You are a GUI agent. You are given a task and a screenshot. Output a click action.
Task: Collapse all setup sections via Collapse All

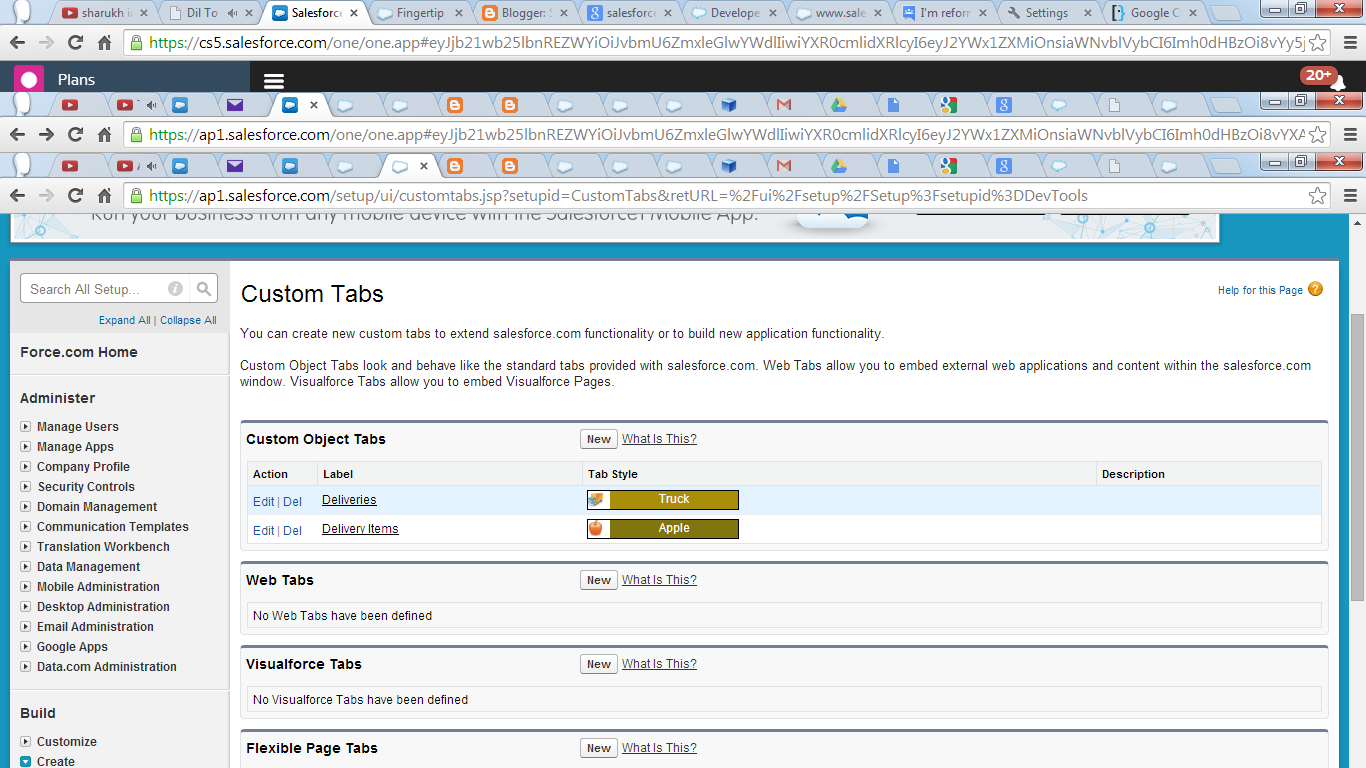[188, 320]
